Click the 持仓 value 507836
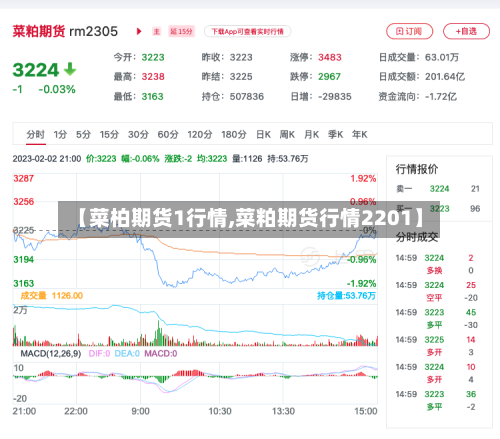 click(x=247, y=97)
